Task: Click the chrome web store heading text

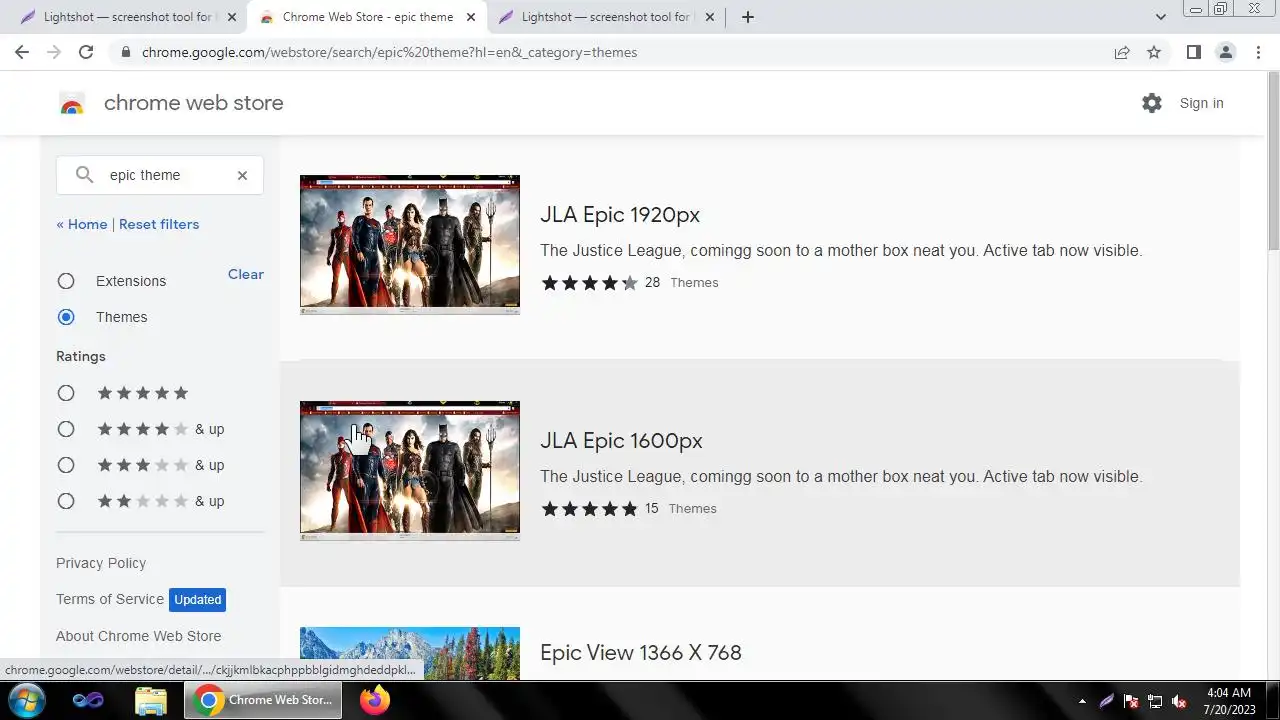Action: (x=194, y=103)
